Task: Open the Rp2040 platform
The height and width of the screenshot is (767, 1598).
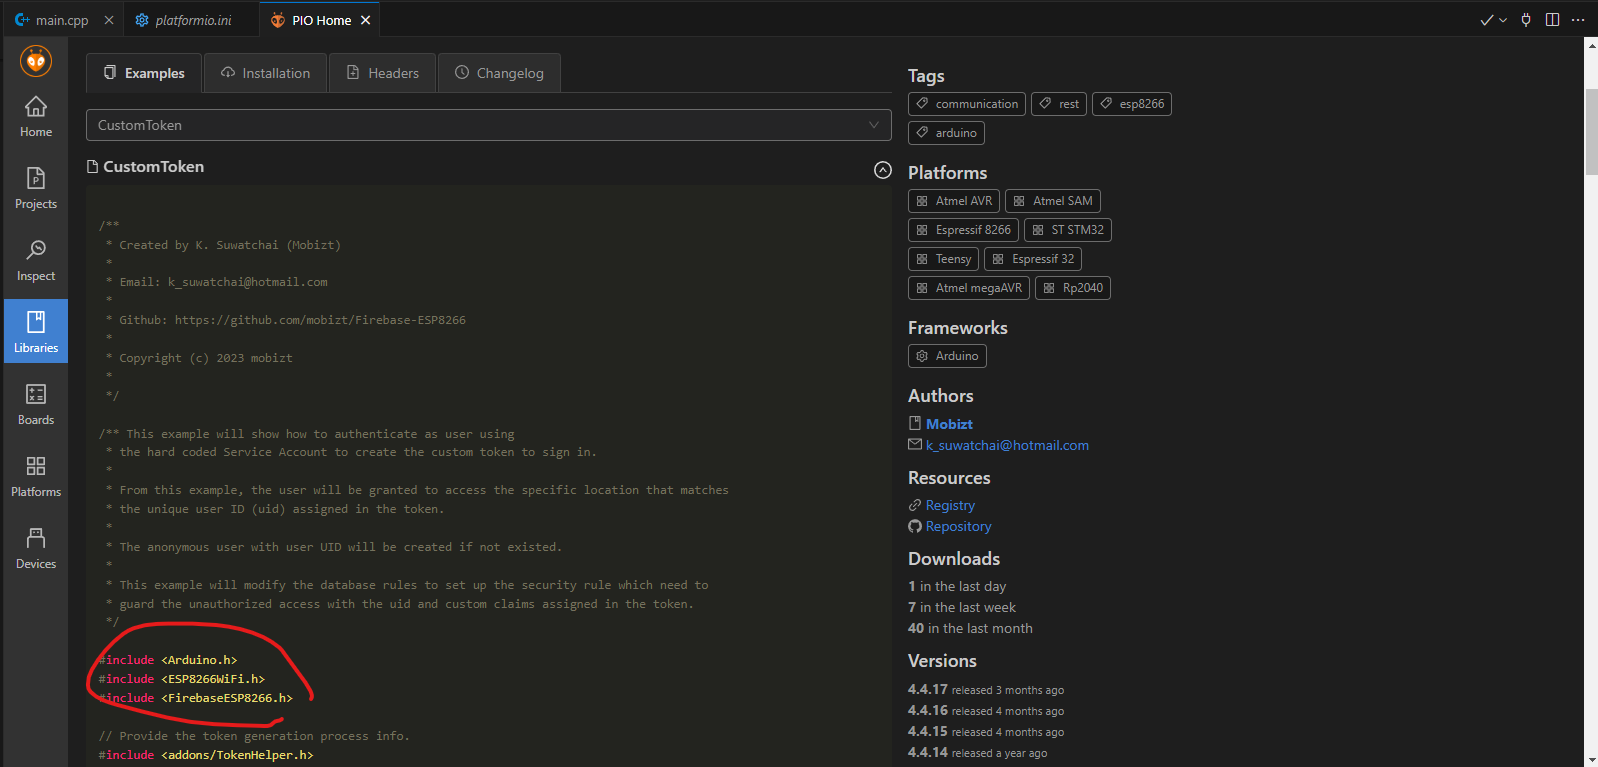Action: 1073,288
